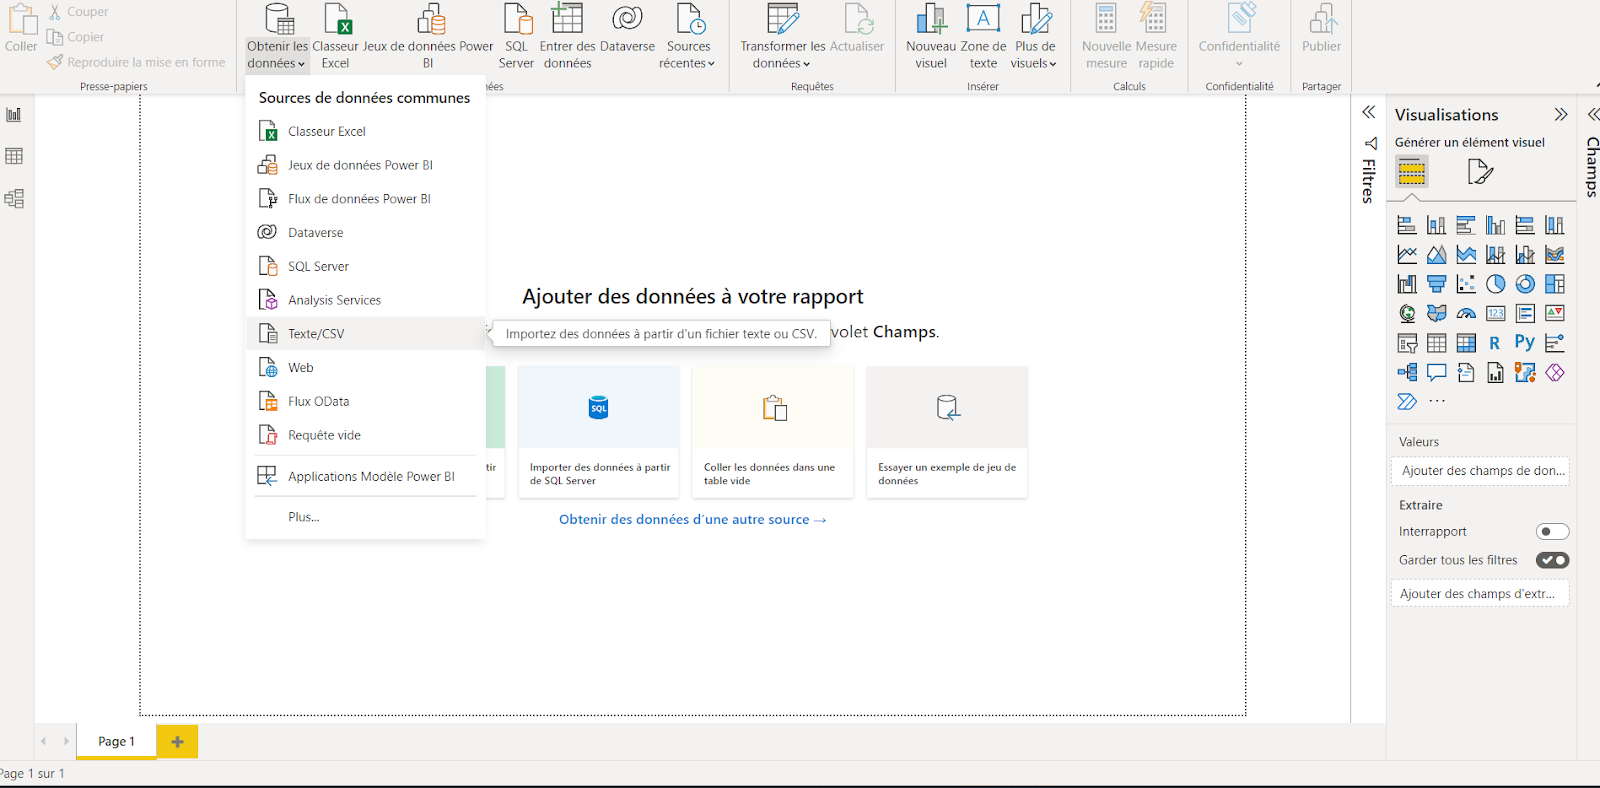Select the matrix visual
Image resolution: width=1600 pixels, height=788 pixels.
point(1466,343)
